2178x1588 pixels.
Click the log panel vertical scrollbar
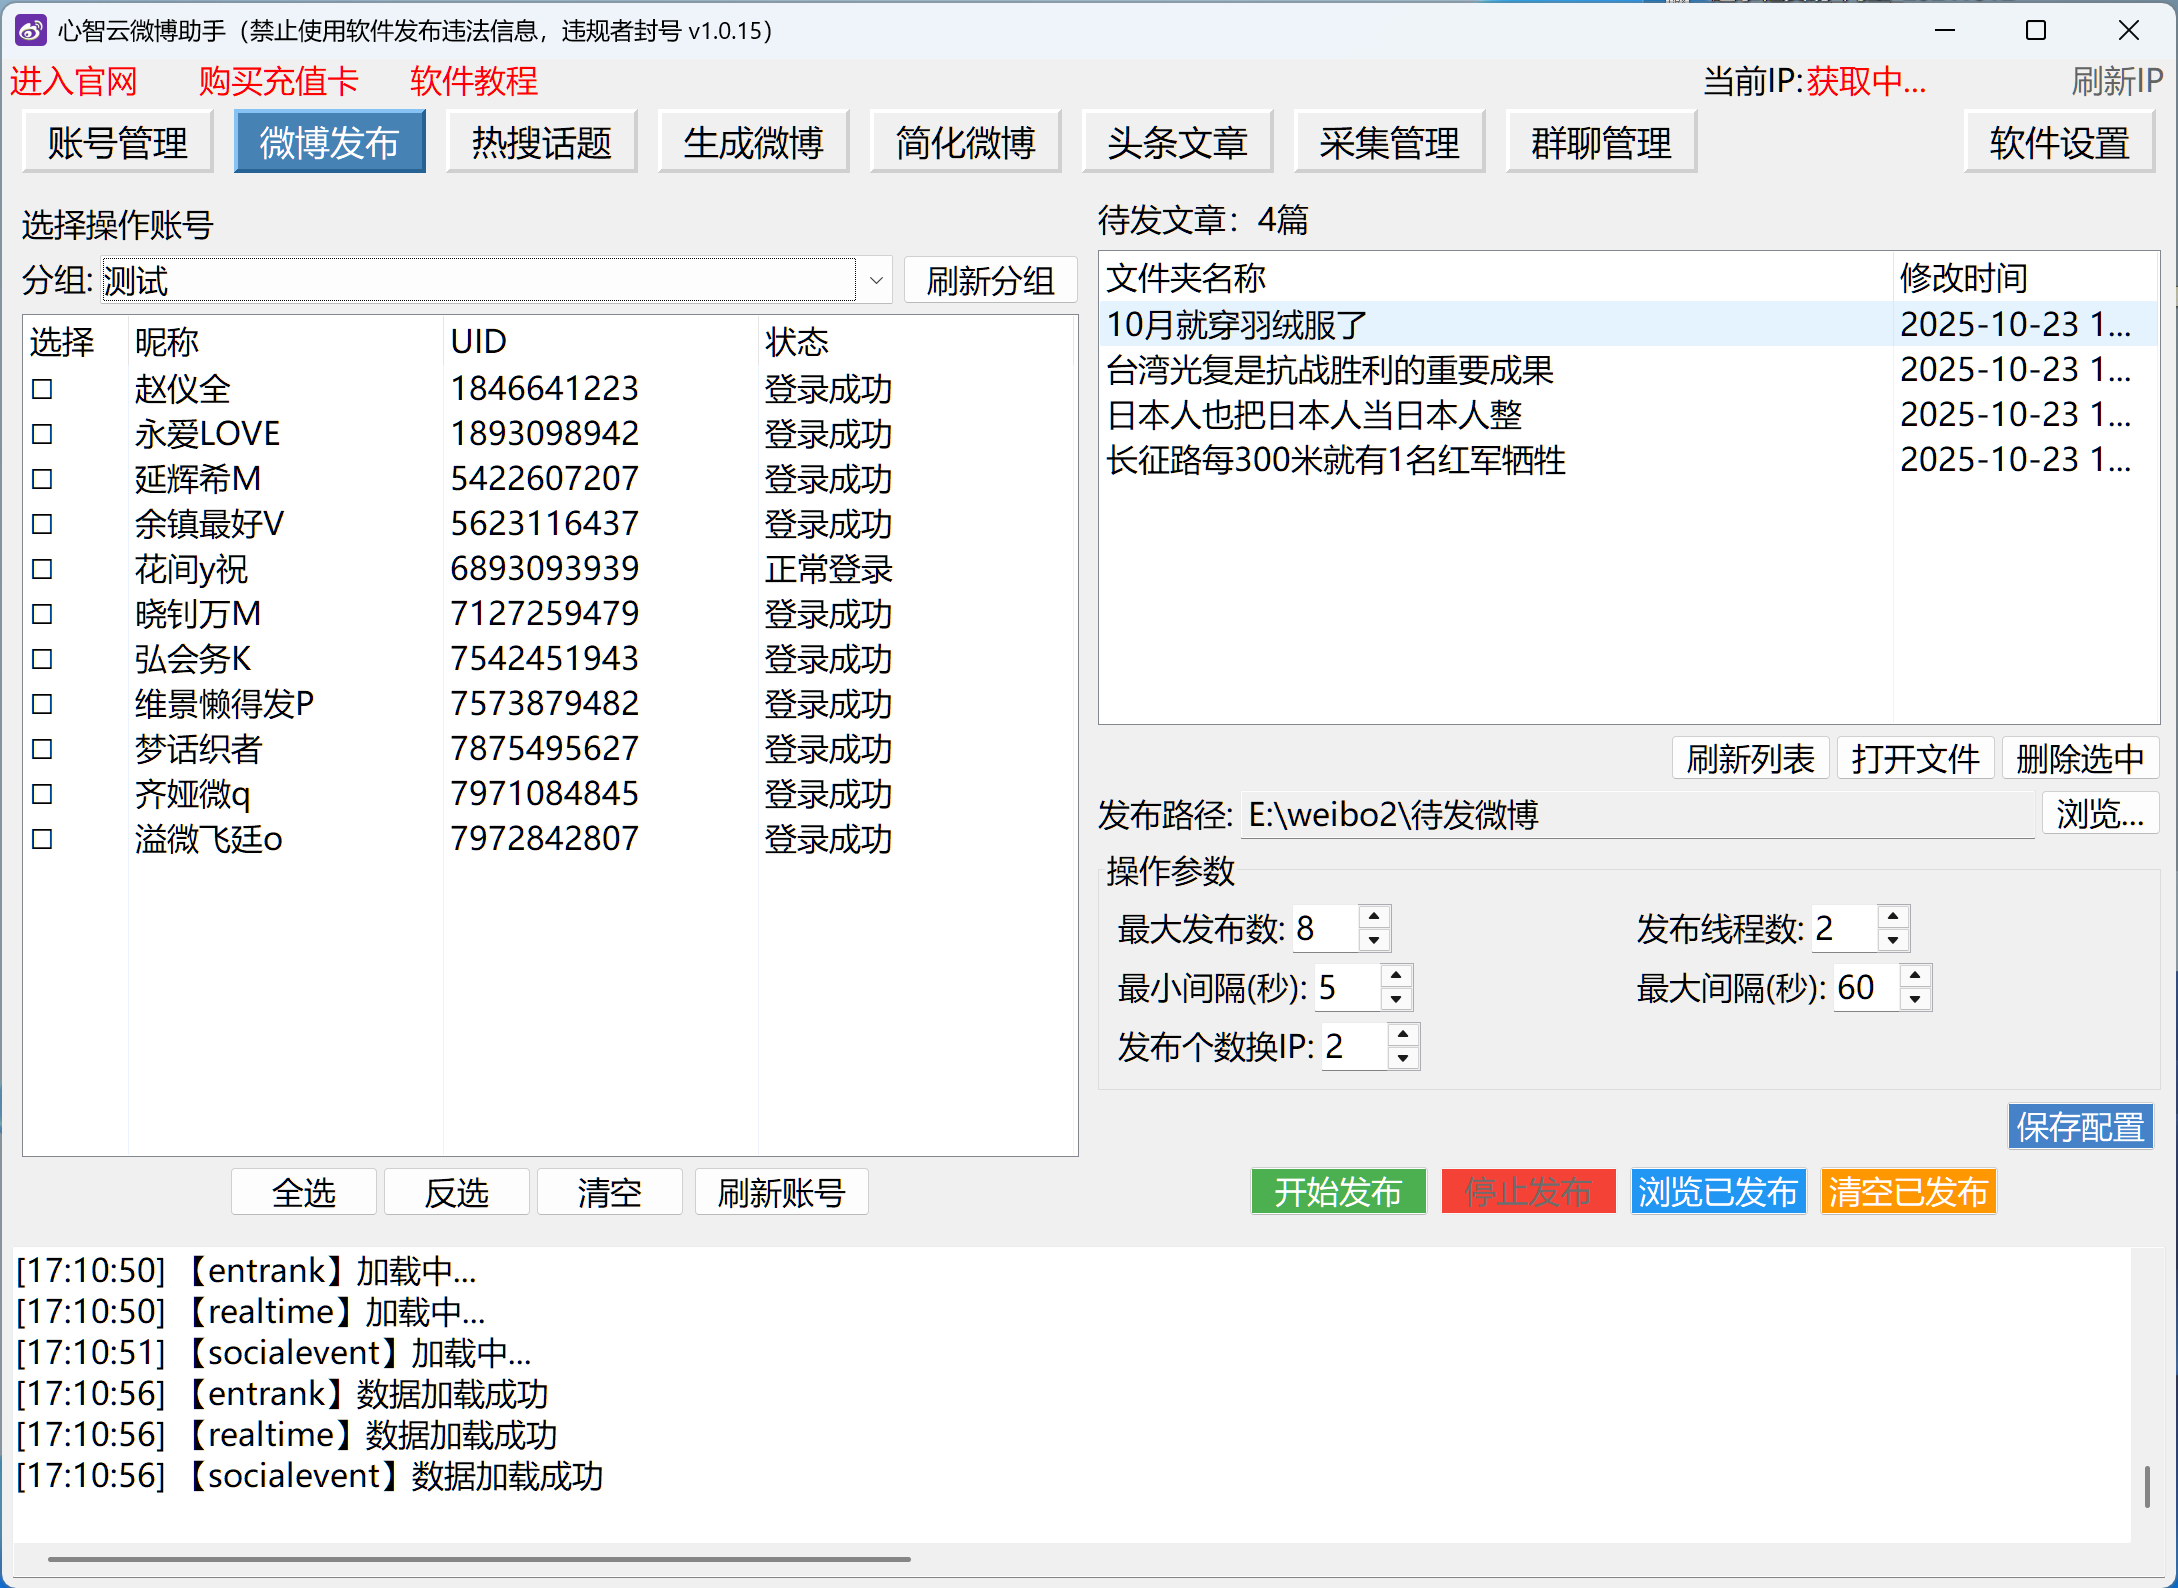click(2146, 1486)
